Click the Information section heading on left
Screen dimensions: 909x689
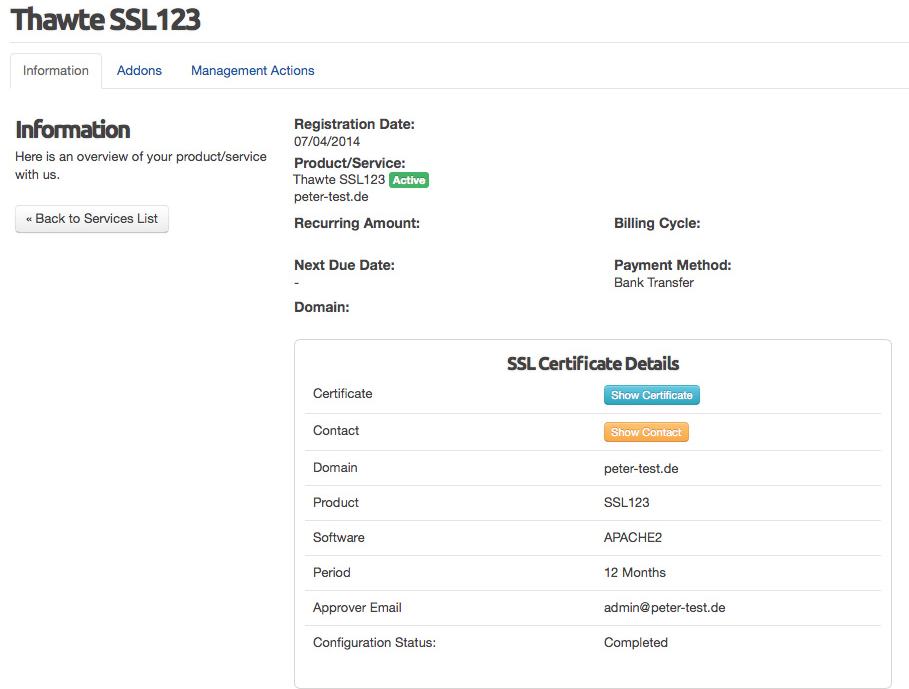click(x=72, y=130)
